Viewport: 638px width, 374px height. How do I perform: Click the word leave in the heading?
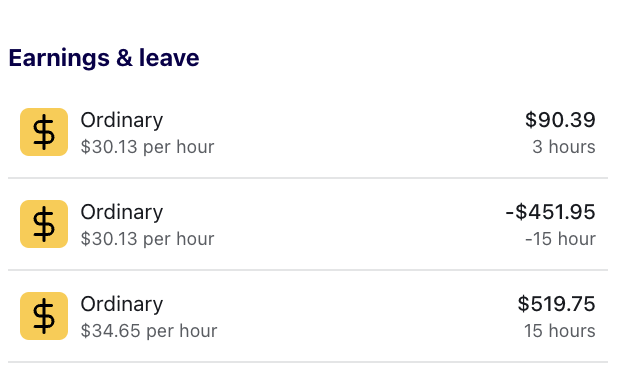(x=169, y=58)
